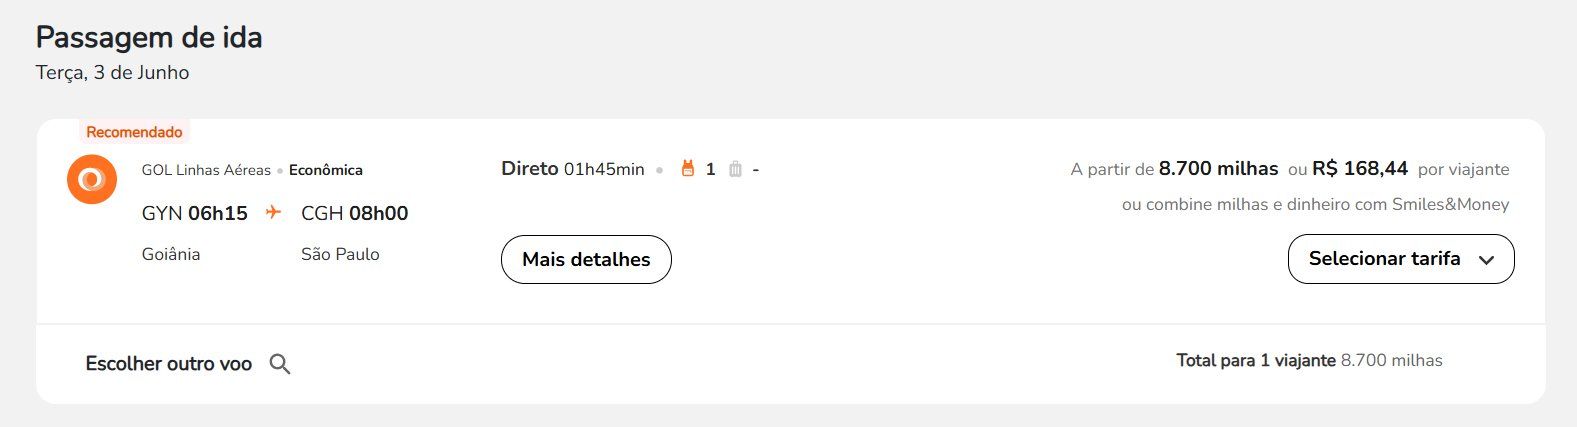Click the R$ 168,44 cash price
Viewport: 1577px width, 427px height.
tap(1360, 169)
